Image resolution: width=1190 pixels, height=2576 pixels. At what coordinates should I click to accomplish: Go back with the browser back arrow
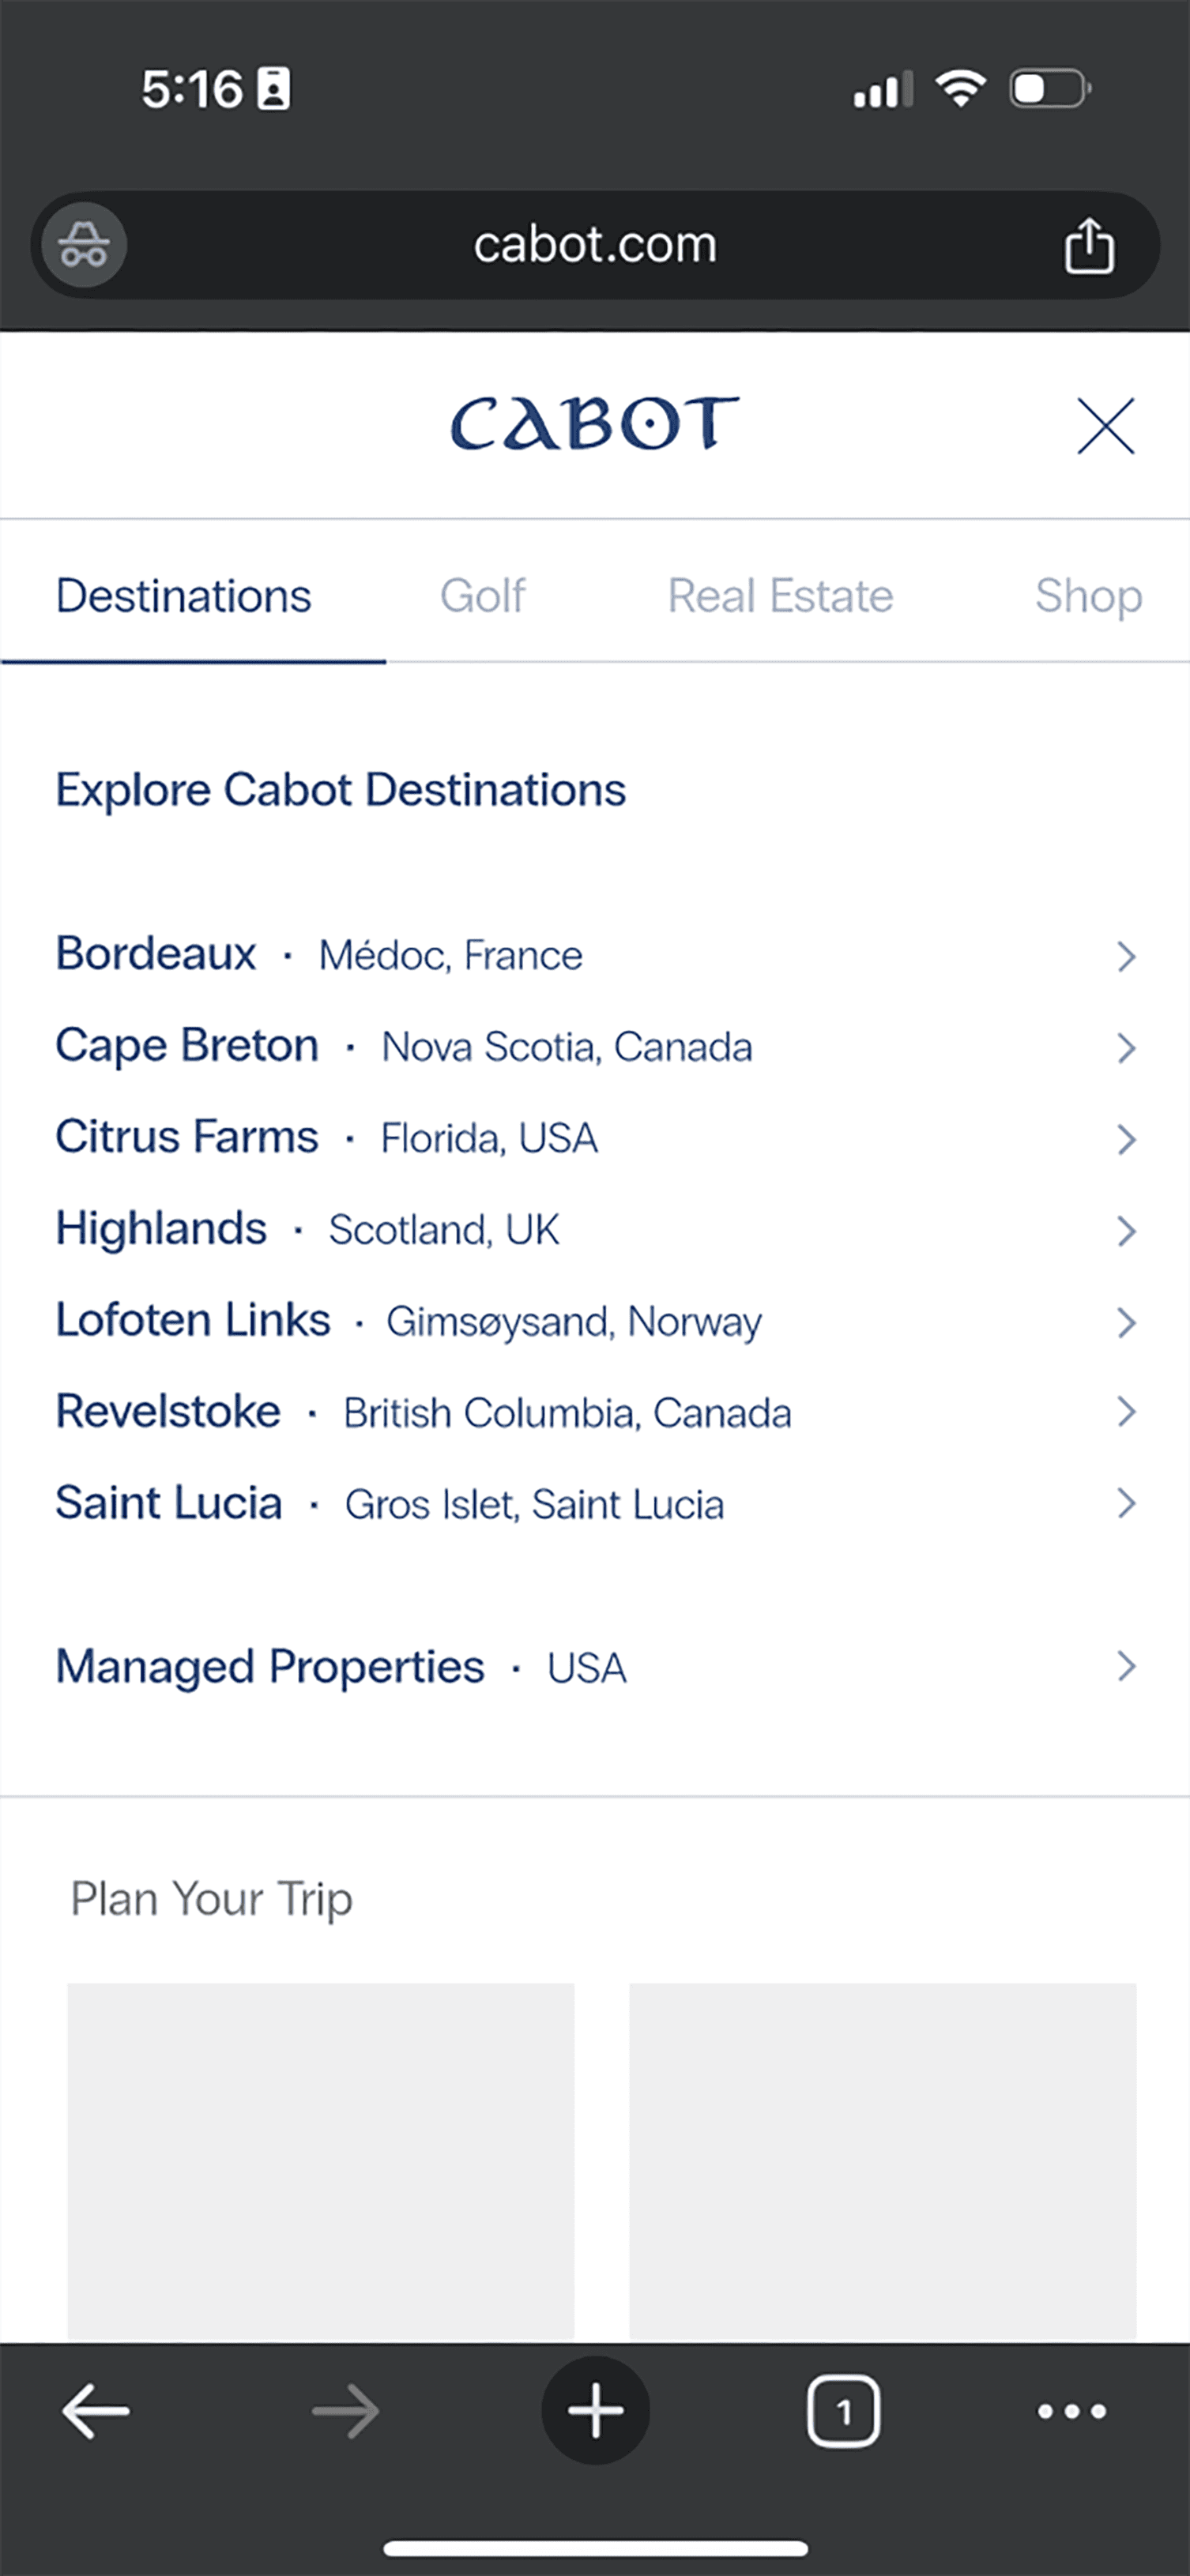(x=96, y=2411)
